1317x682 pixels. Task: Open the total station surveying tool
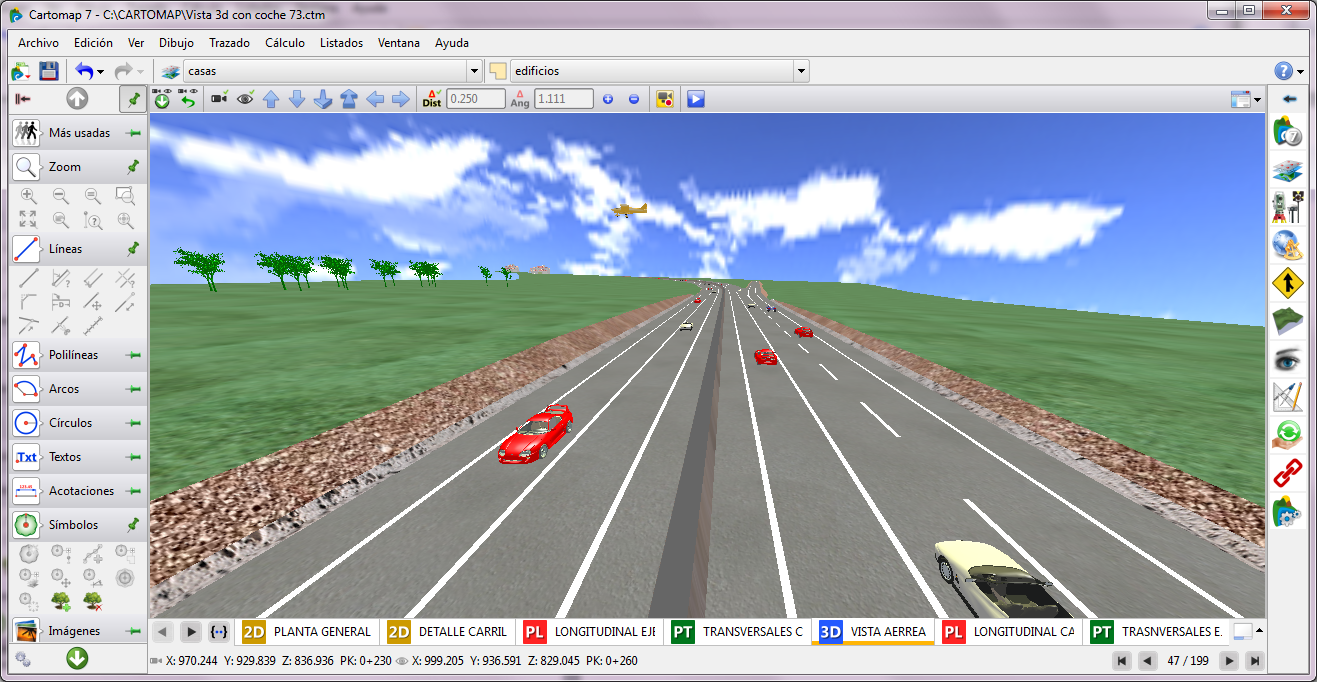click(1289, 206)
